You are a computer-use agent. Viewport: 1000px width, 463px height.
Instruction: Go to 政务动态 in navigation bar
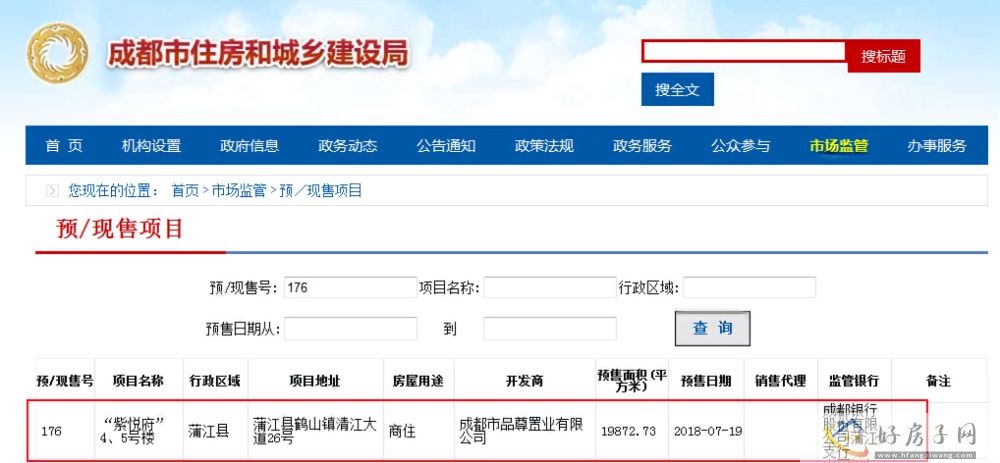[x=347, y=146]
